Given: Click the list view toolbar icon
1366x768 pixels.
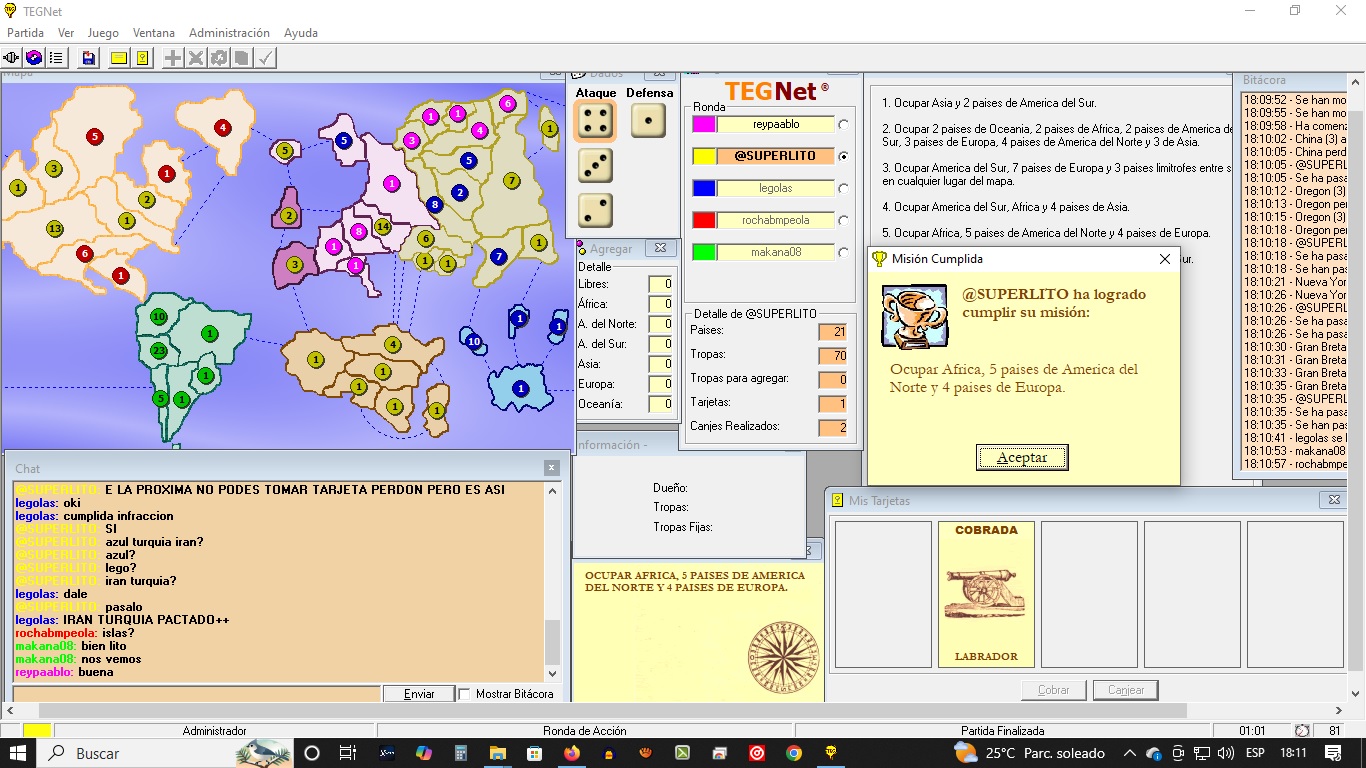Looking at the screenshot, I should [56, 58].
